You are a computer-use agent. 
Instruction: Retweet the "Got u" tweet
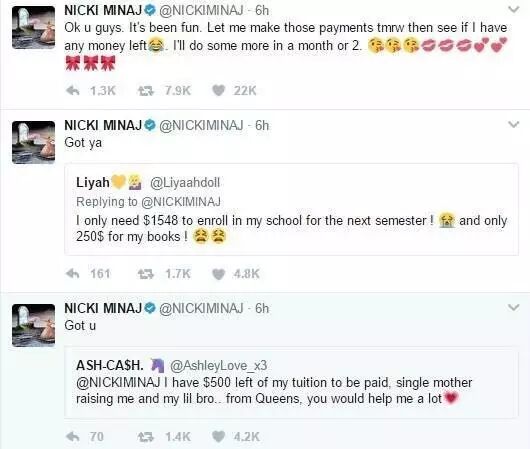coord(146,436)
